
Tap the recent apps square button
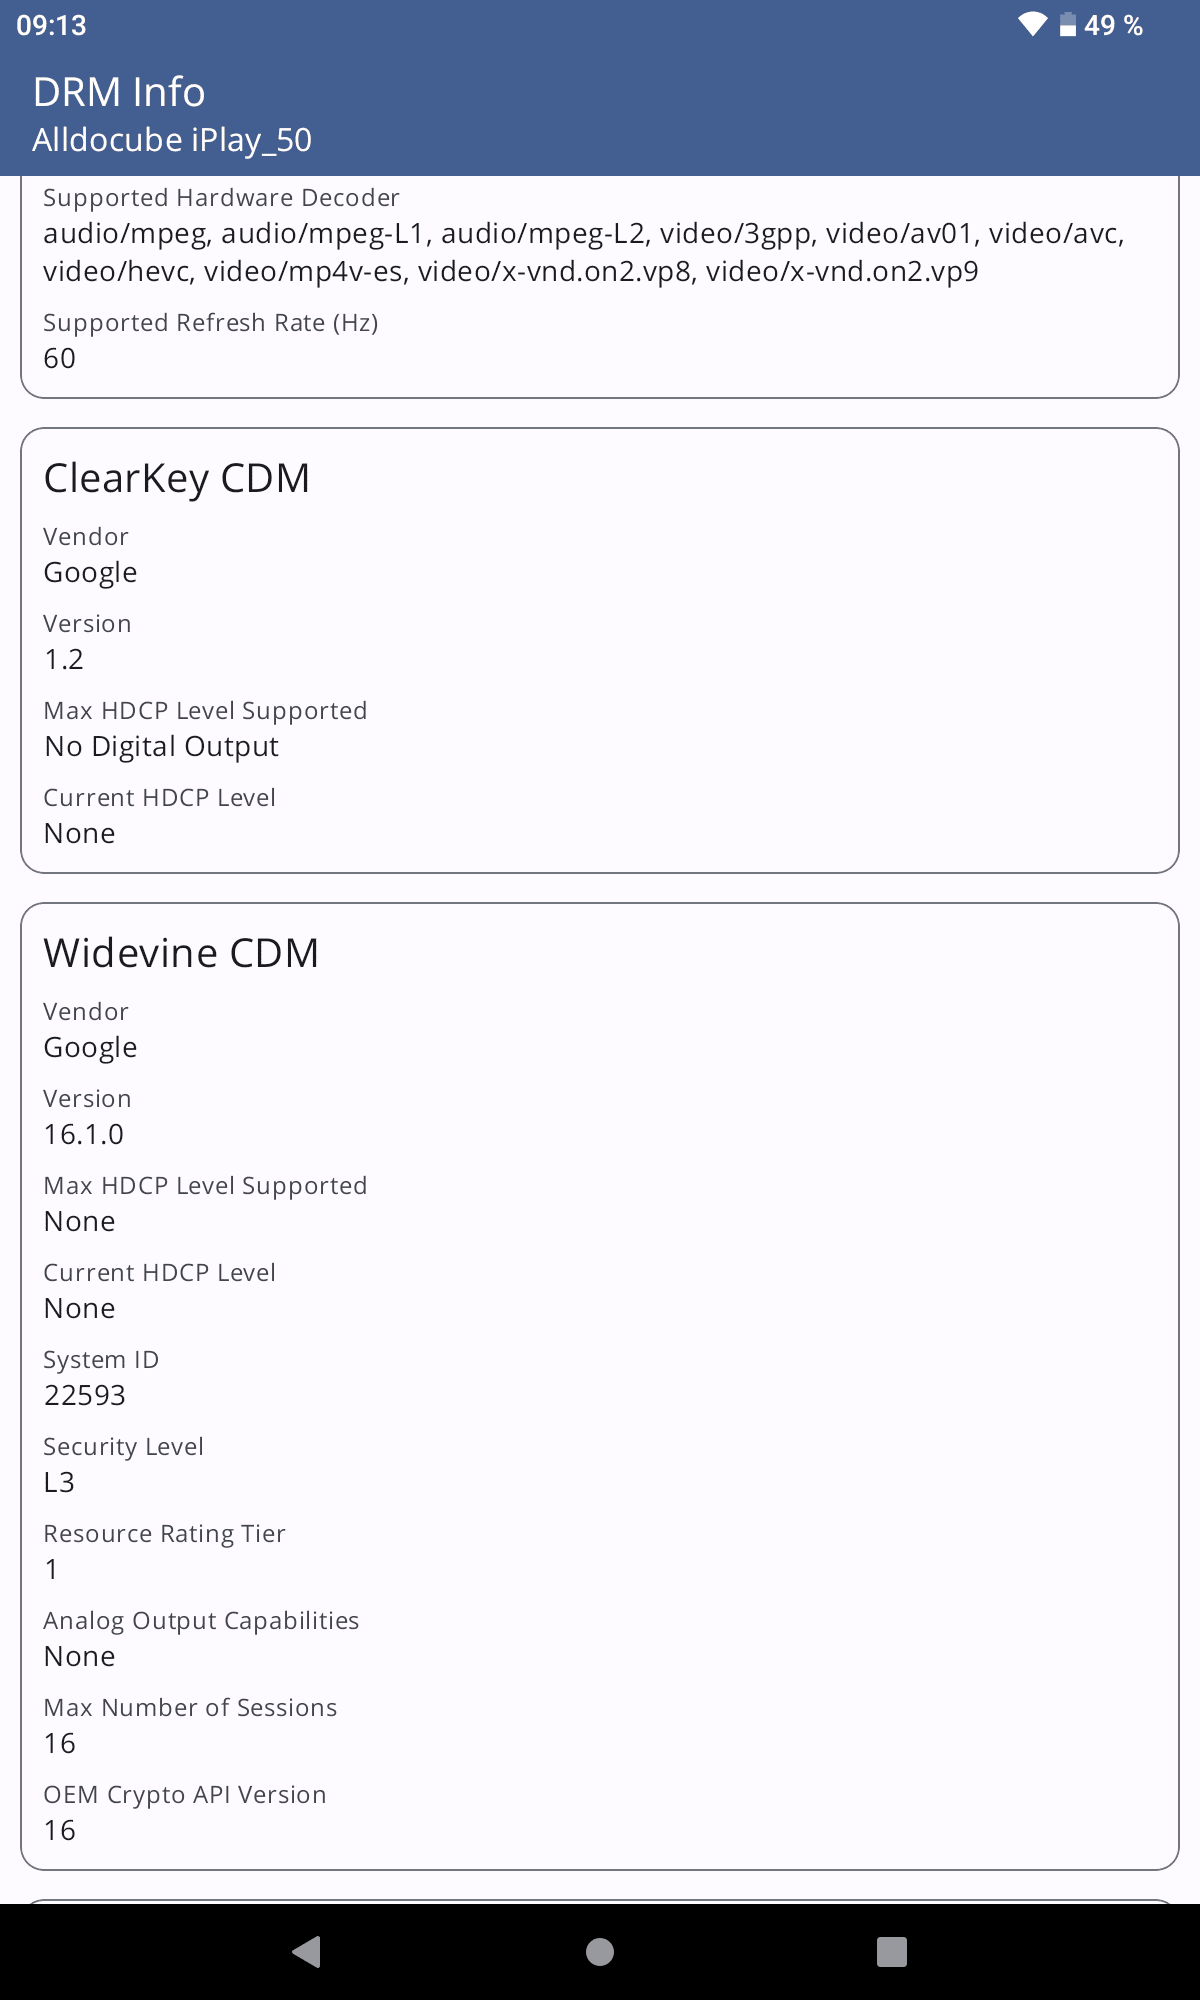click(x=891, y=1951)
